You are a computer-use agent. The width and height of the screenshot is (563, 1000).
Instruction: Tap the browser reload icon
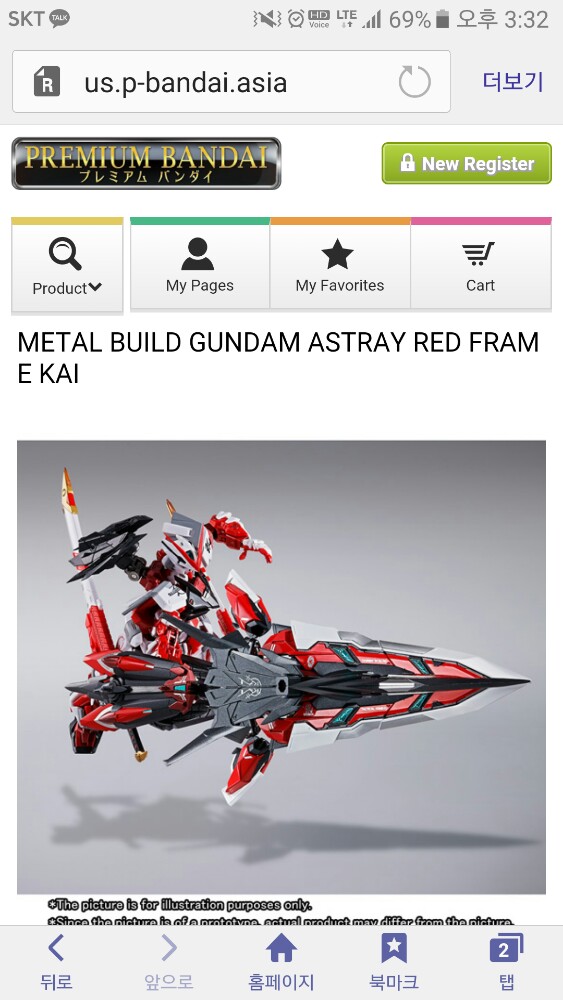[414, 82]
